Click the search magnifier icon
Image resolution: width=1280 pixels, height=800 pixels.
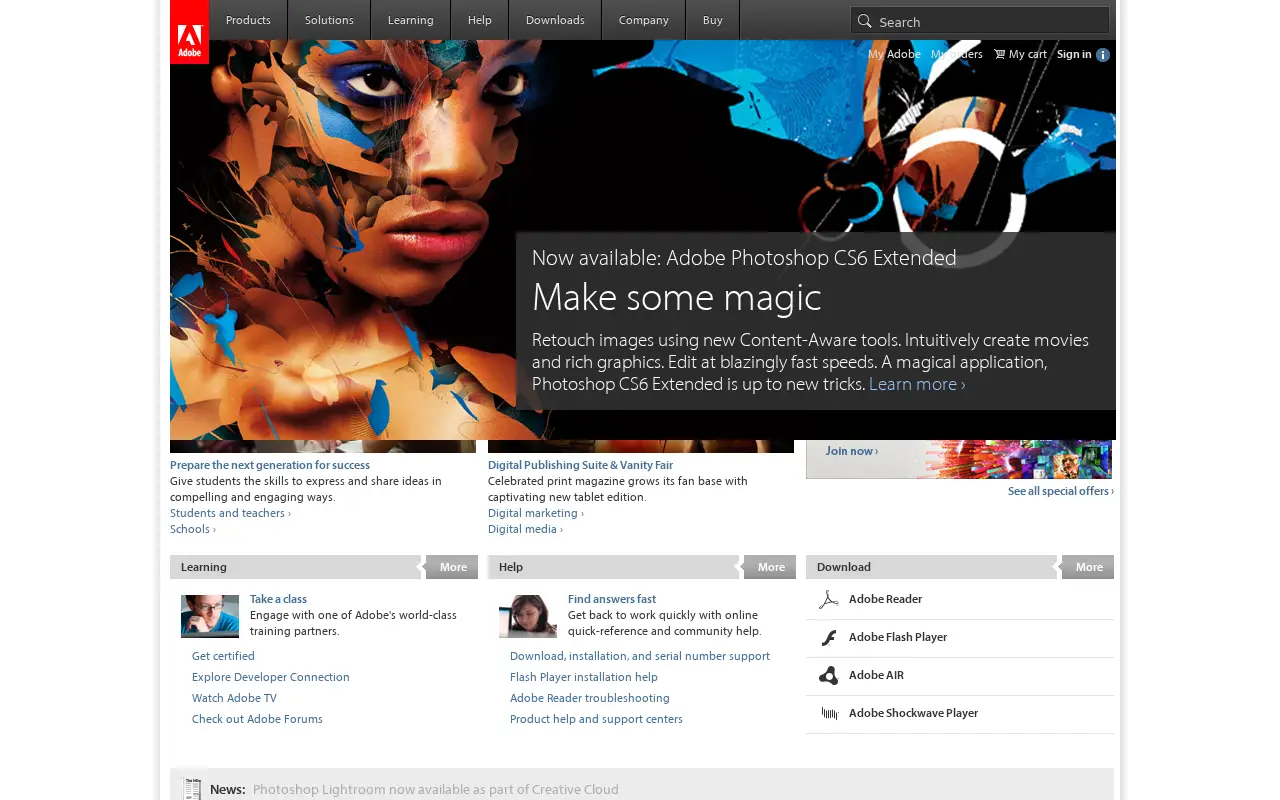coord(865,21)
